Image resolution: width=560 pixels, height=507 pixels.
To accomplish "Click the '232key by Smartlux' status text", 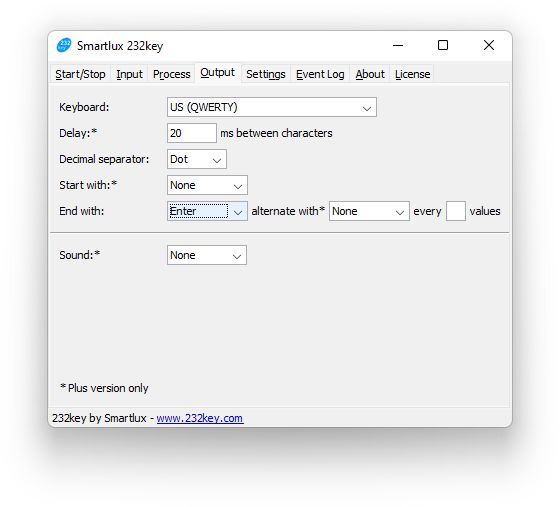I will pyautogui.click(x=99, y=418).
